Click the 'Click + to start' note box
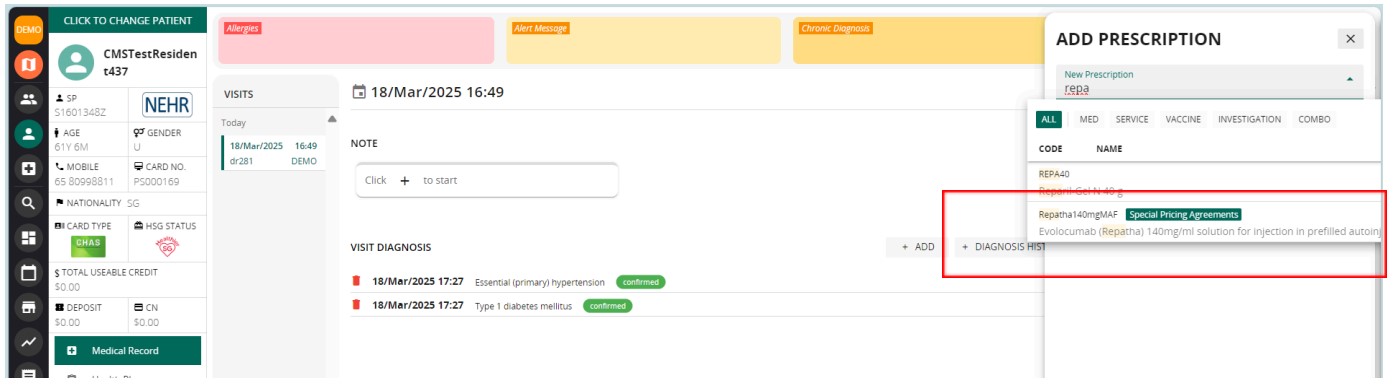The width and height of the screenshot is (1396, 386). tap(487, 181)
